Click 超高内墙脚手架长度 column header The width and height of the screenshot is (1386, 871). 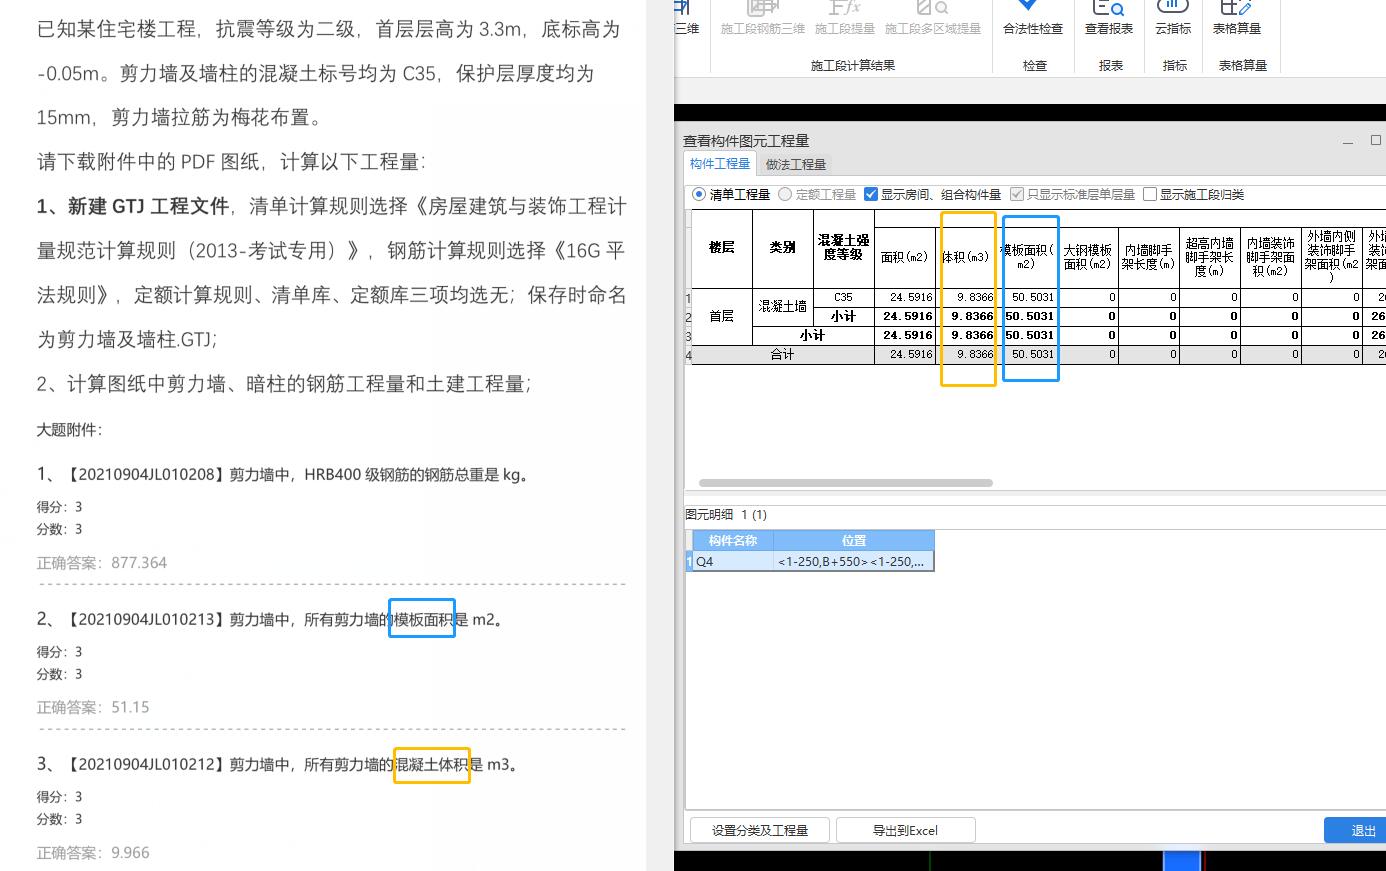tap(1209, 257)
